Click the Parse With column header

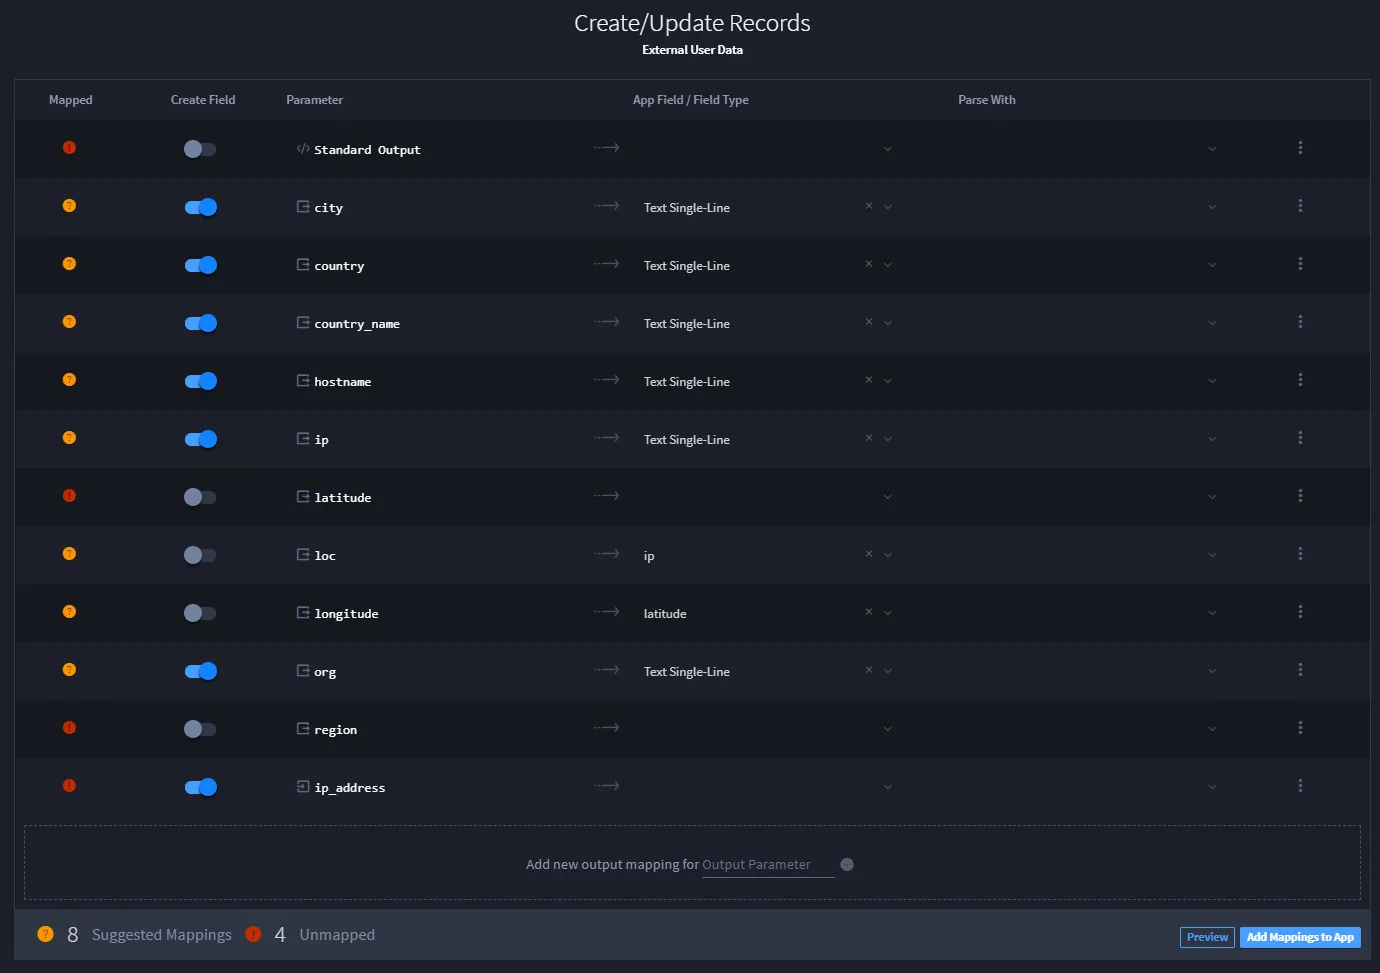986,100
